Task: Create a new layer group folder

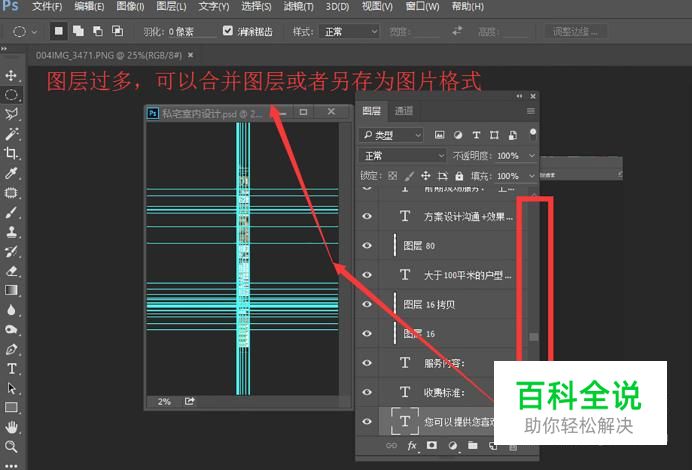Action: (473, 445)
